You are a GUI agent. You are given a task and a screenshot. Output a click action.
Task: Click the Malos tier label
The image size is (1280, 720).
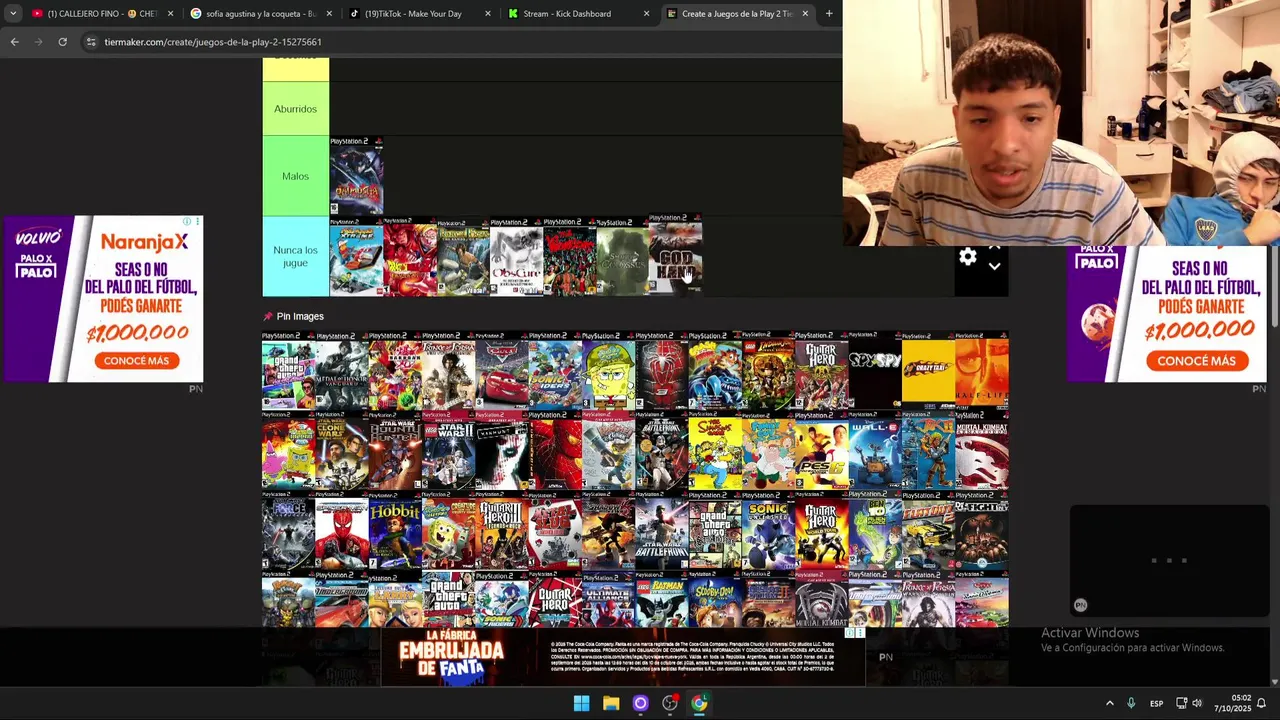tap(295, 176)
